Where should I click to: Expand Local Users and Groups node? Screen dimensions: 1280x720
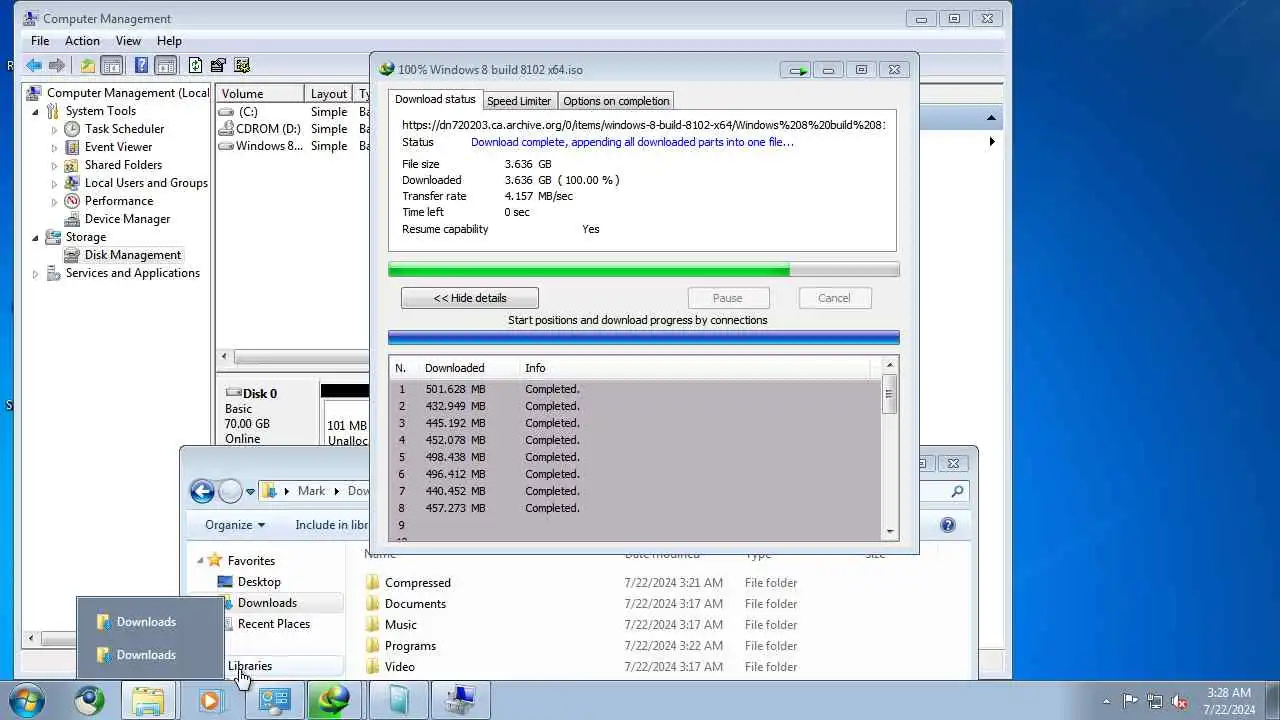[x=54, y=183]
